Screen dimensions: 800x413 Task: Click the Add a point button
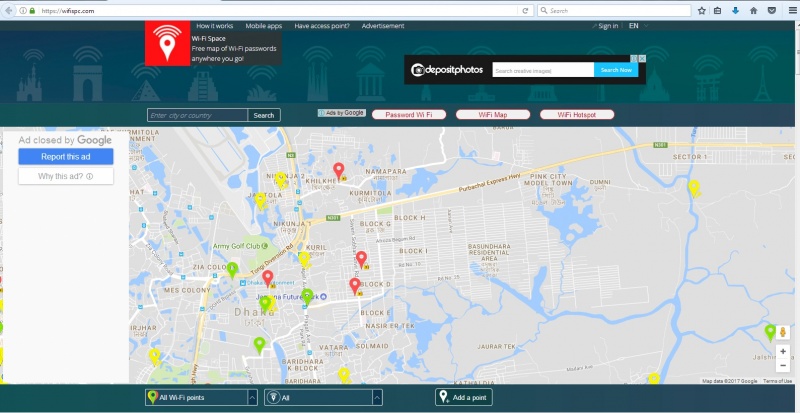tap(464, 397)
